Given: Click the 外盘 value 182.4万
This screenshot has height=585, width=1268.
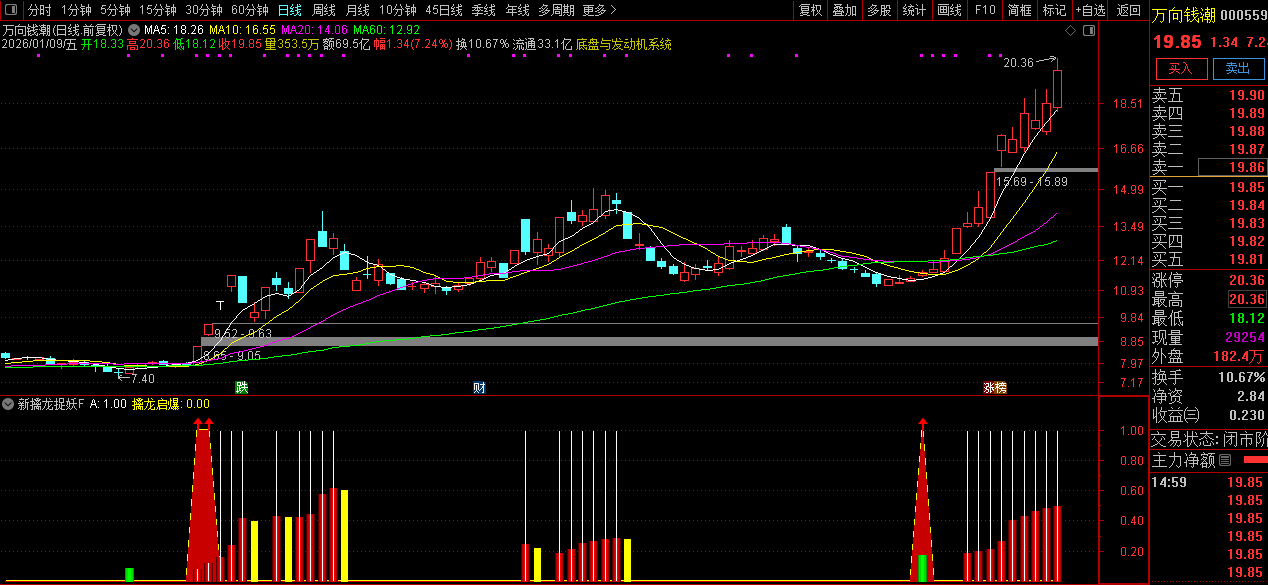Looking at the screenshot, I should coord(1240,356).
